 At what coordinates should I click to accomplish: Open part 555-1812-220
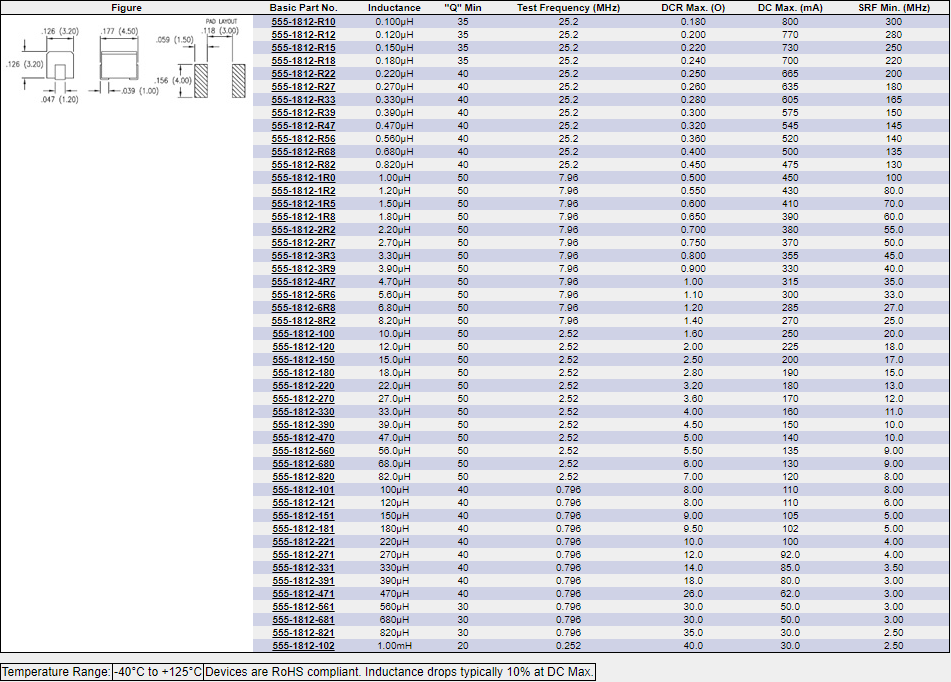[x=304, y=385]
